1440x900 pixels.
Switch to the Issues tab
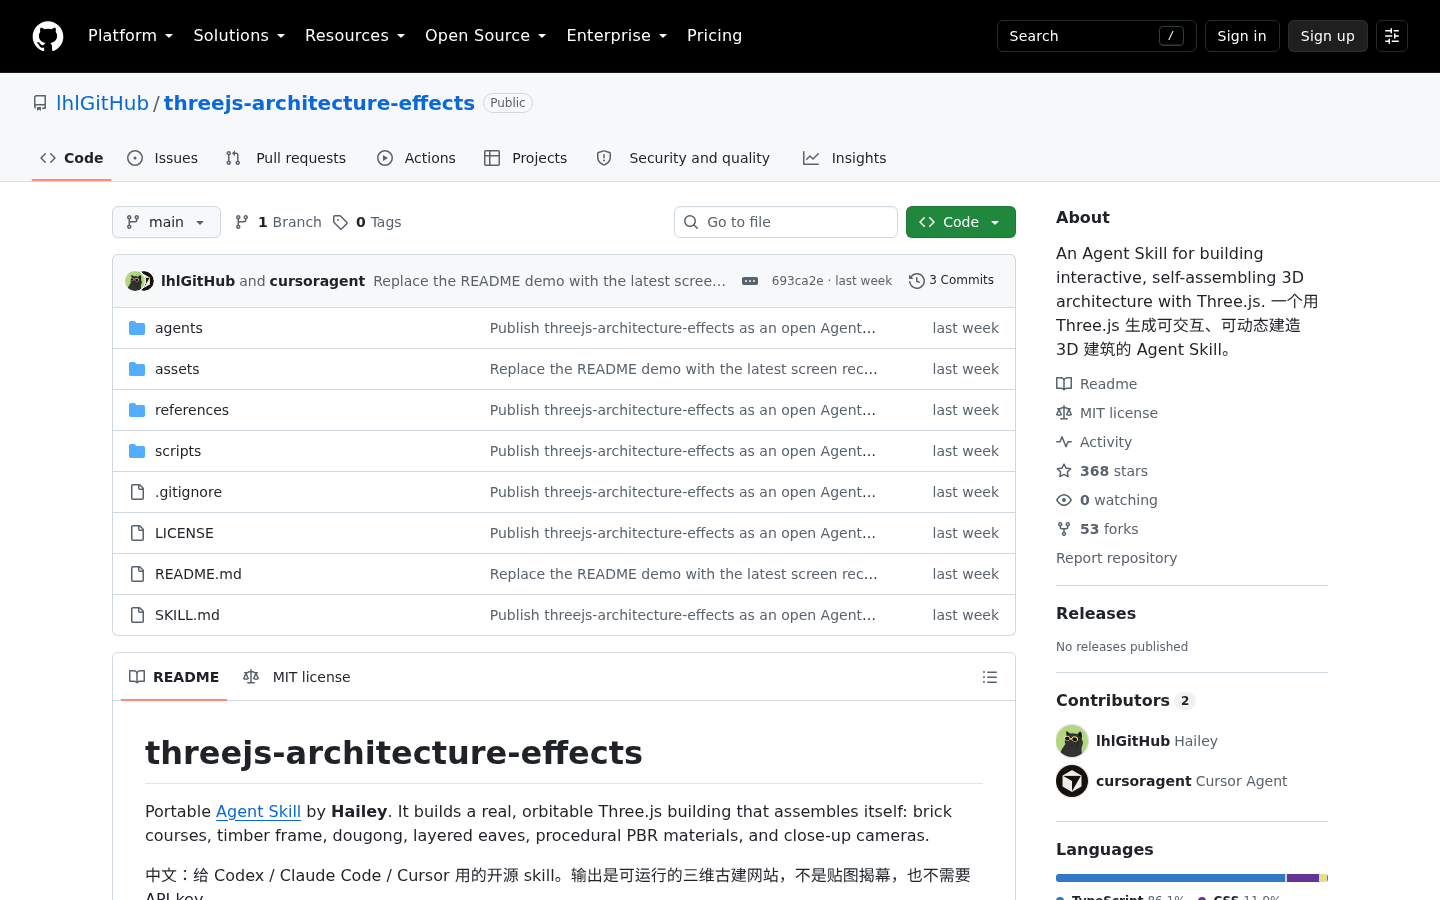[163, 158]
